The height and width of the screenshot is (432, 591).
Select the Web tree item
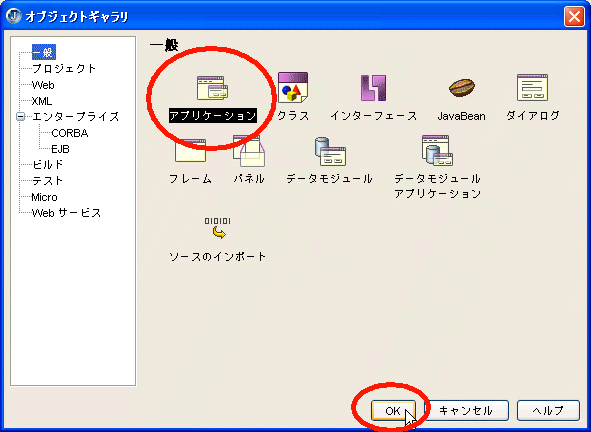click(43, 85)
